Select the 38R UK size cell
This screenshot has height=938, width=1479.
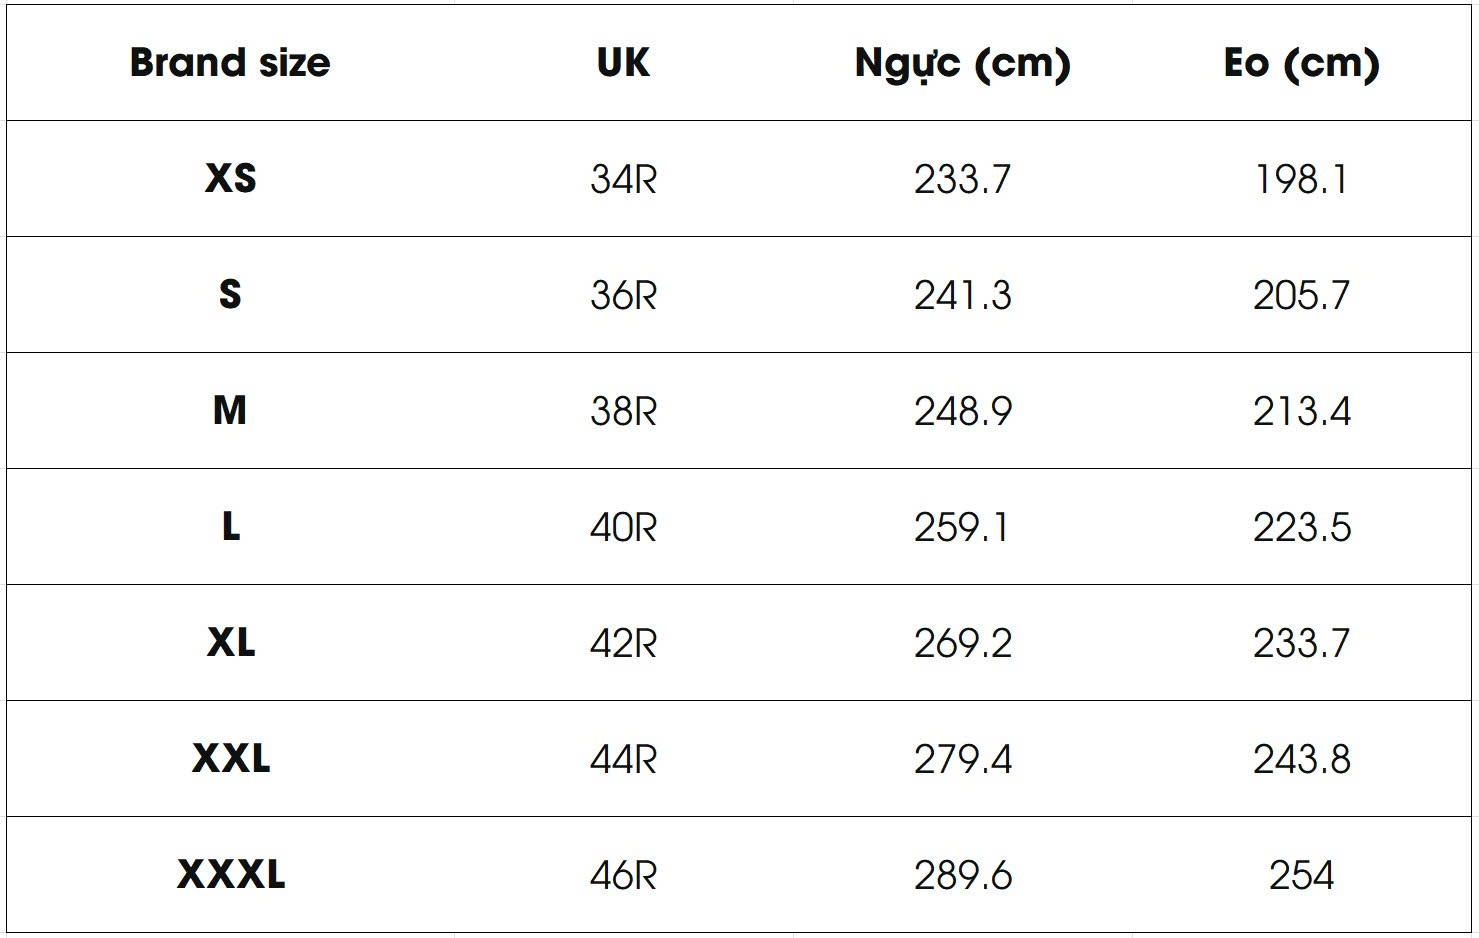click(623, 412)
